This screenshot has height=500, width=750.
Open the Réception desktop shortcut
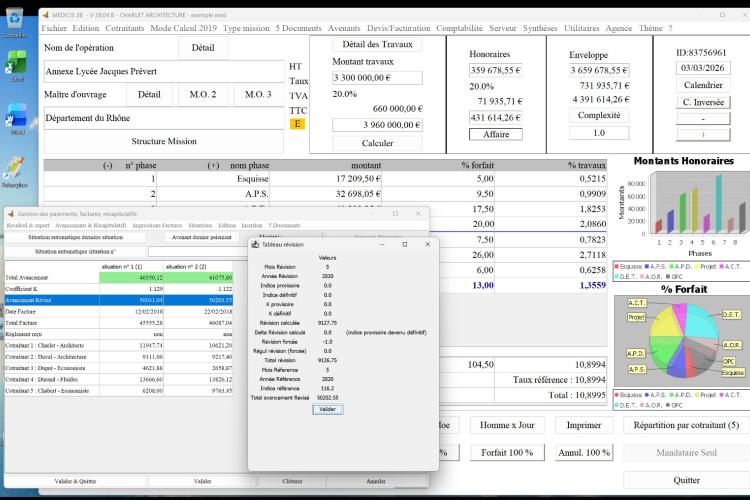[15, 171]
